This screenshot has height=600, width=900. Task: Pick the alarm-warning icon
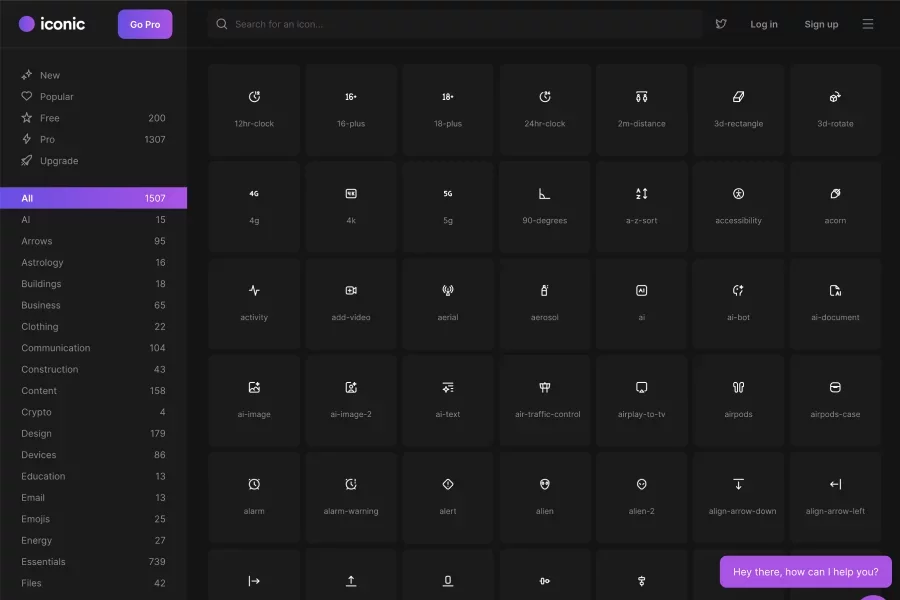tap(351, 496)
